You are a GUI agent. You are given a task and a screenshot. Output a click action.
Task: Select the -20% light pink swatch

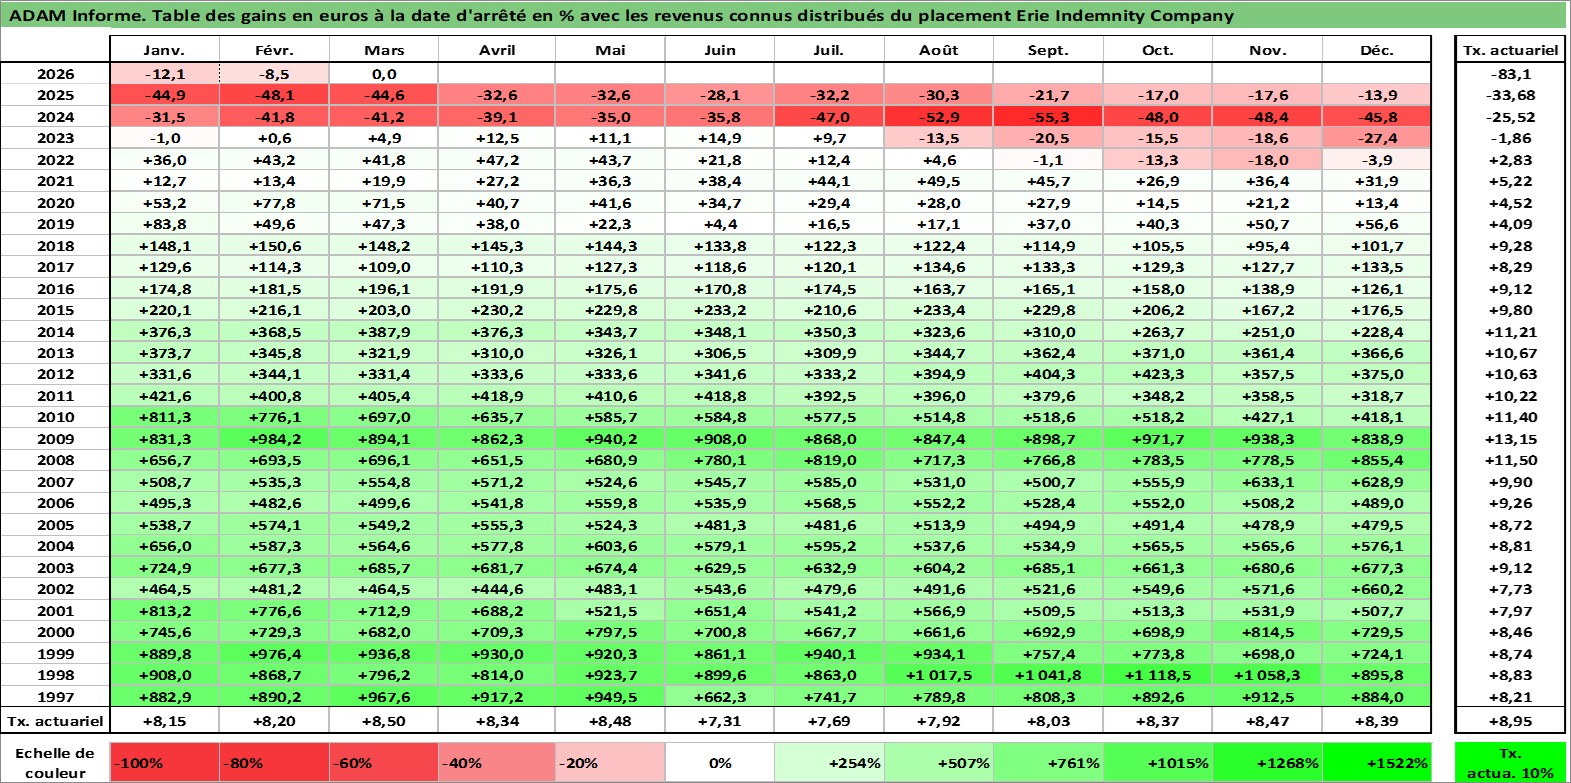pyautogui.click(x=610, y=762)
